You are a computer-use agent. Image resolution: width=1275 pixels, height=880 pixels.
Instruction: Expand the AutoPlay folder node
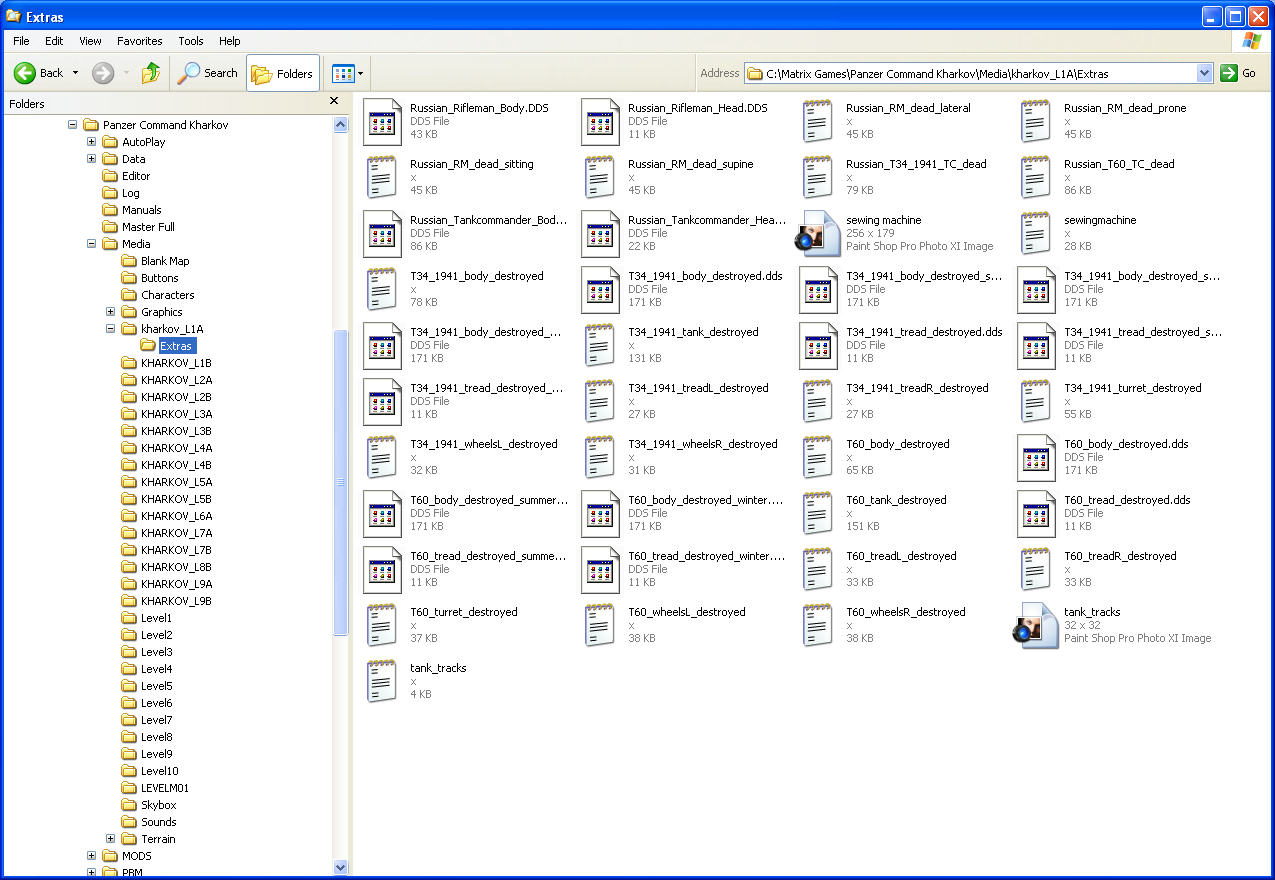point(91,142)
